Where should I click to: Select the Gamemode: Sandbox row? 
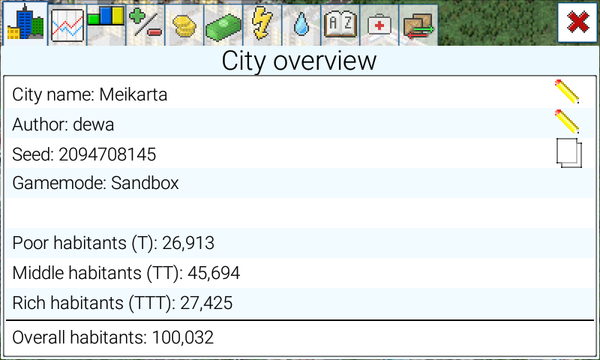[300, 183]
